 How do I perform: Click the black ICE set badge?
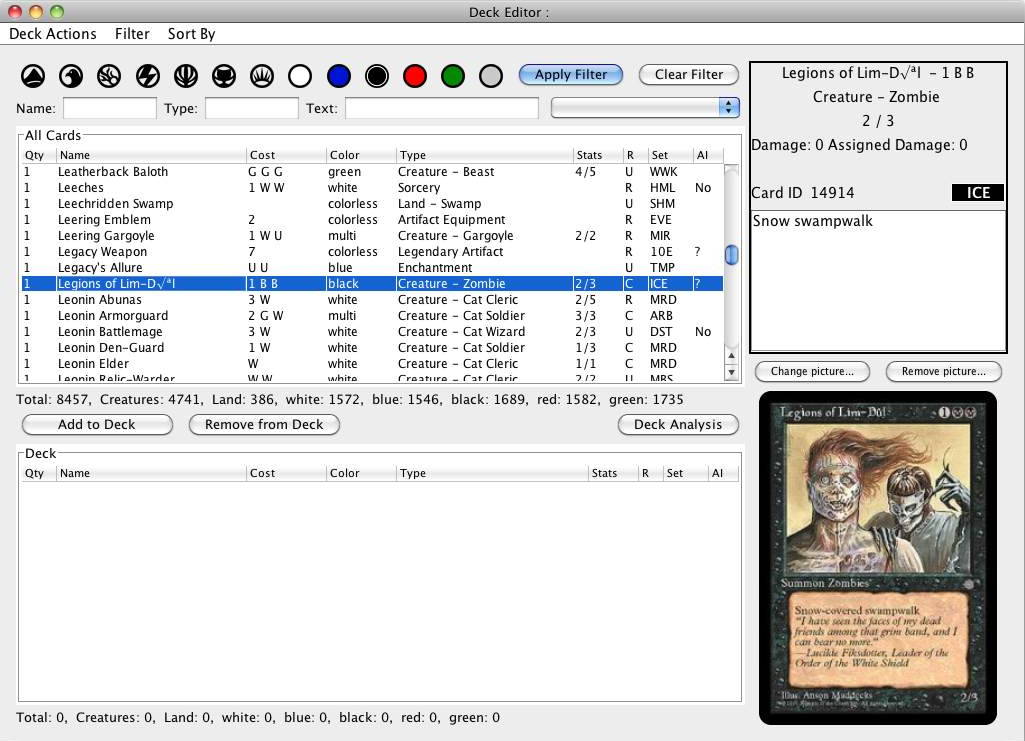(x=977, y=193)
